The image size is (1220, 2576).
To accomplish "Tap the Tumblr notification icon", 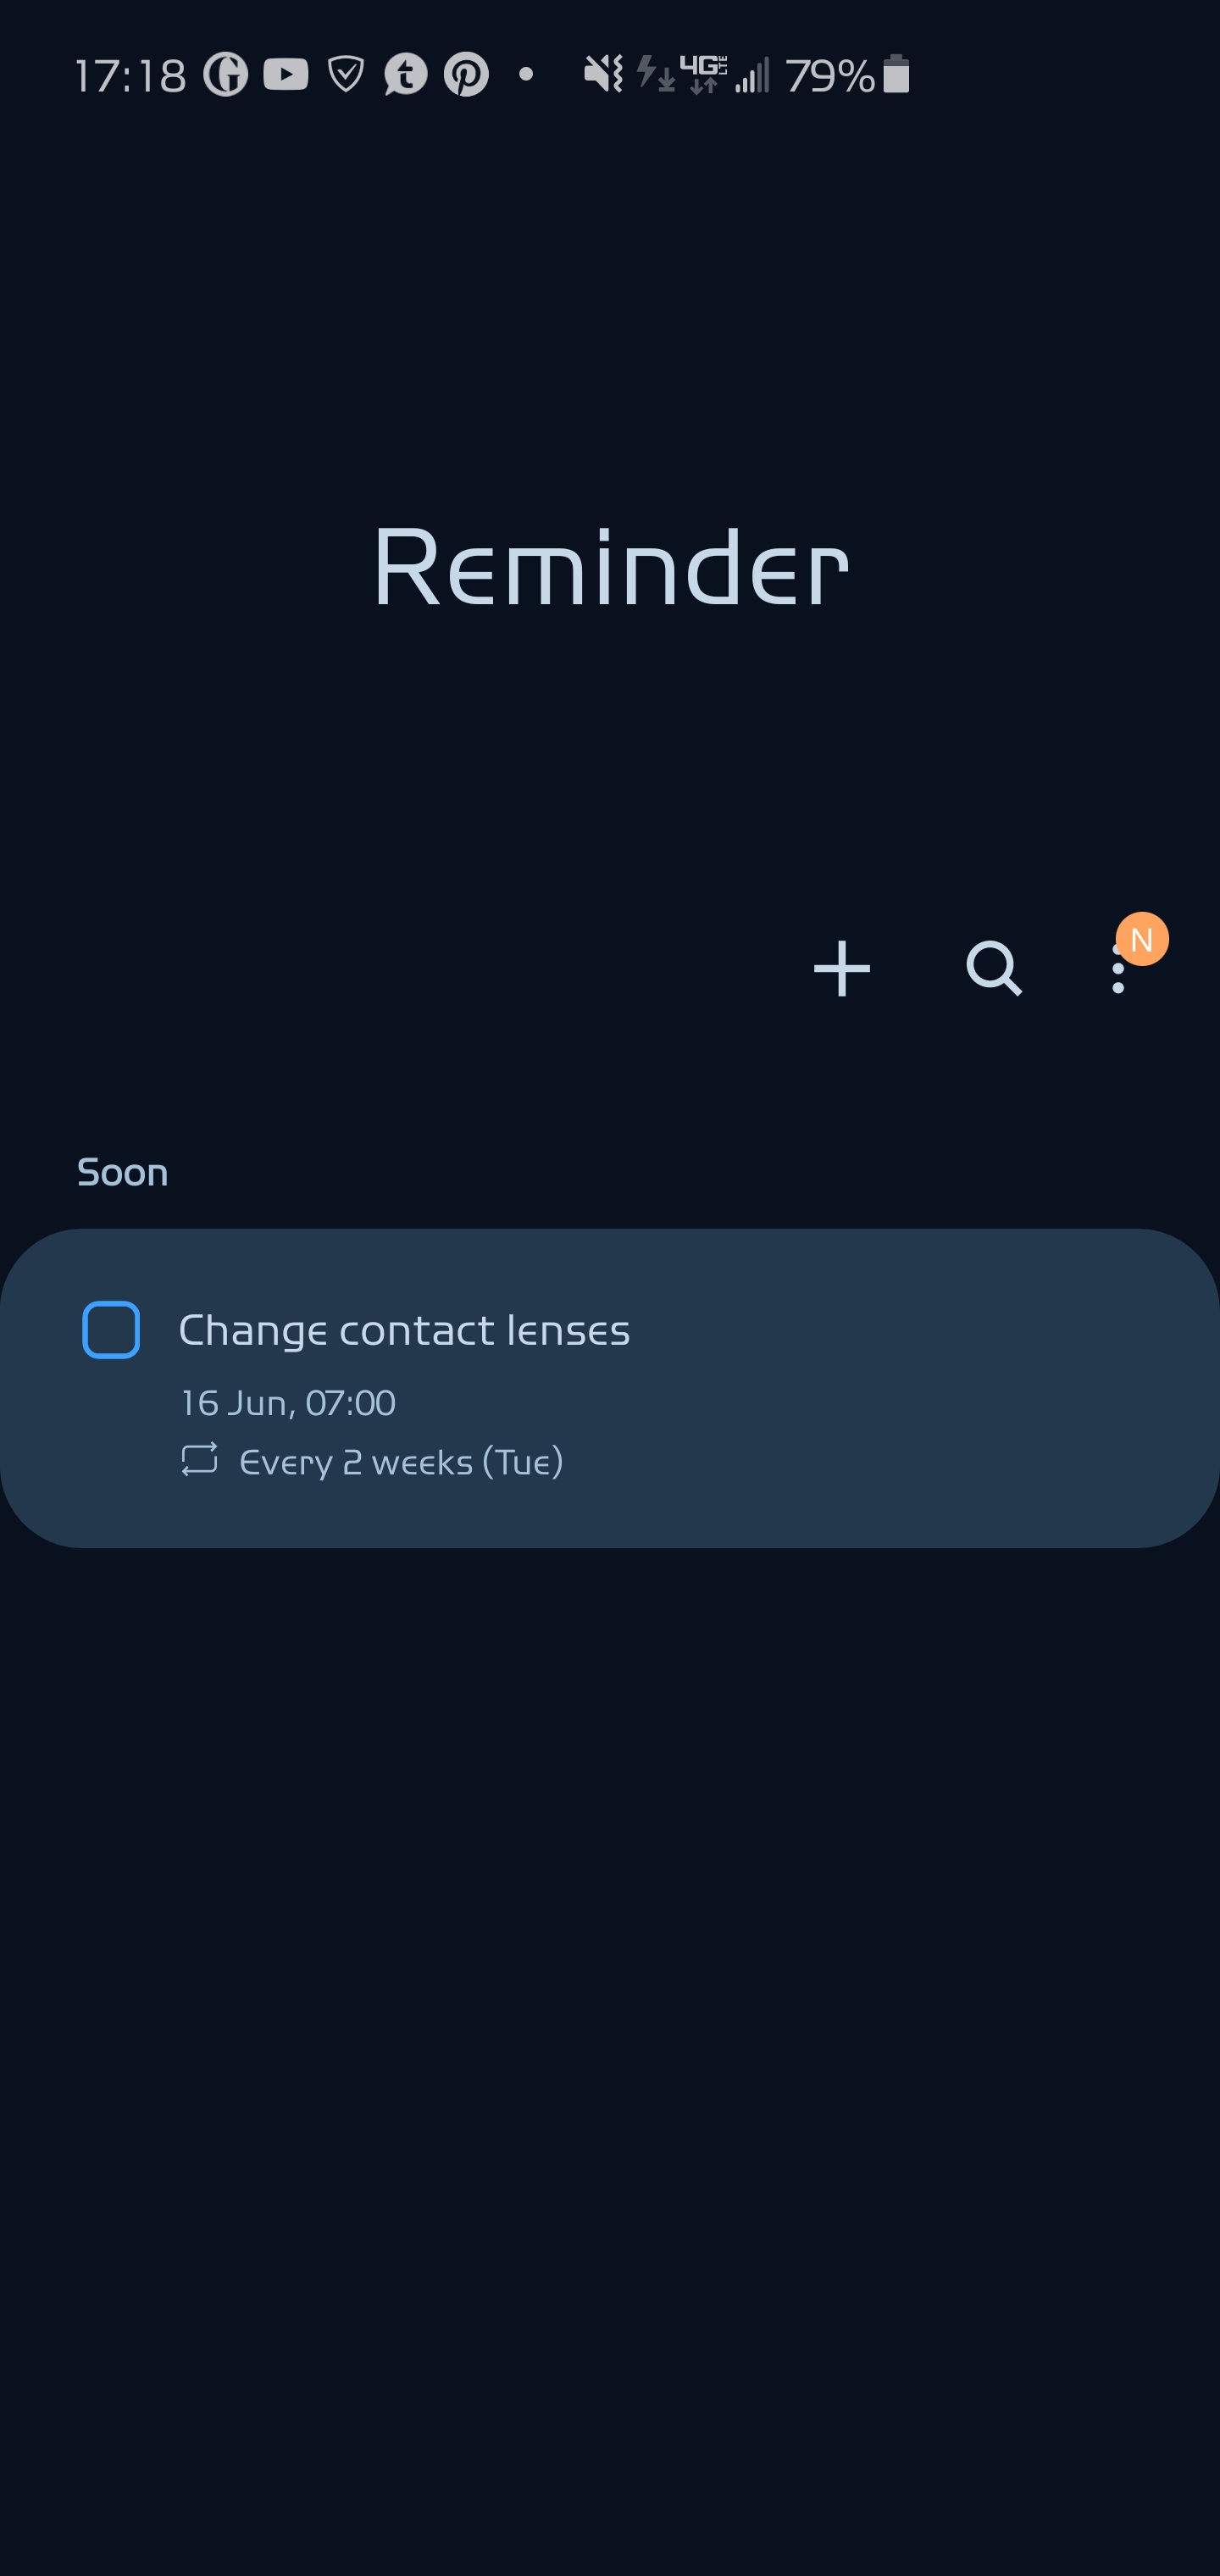I will (x=405, y=75).
